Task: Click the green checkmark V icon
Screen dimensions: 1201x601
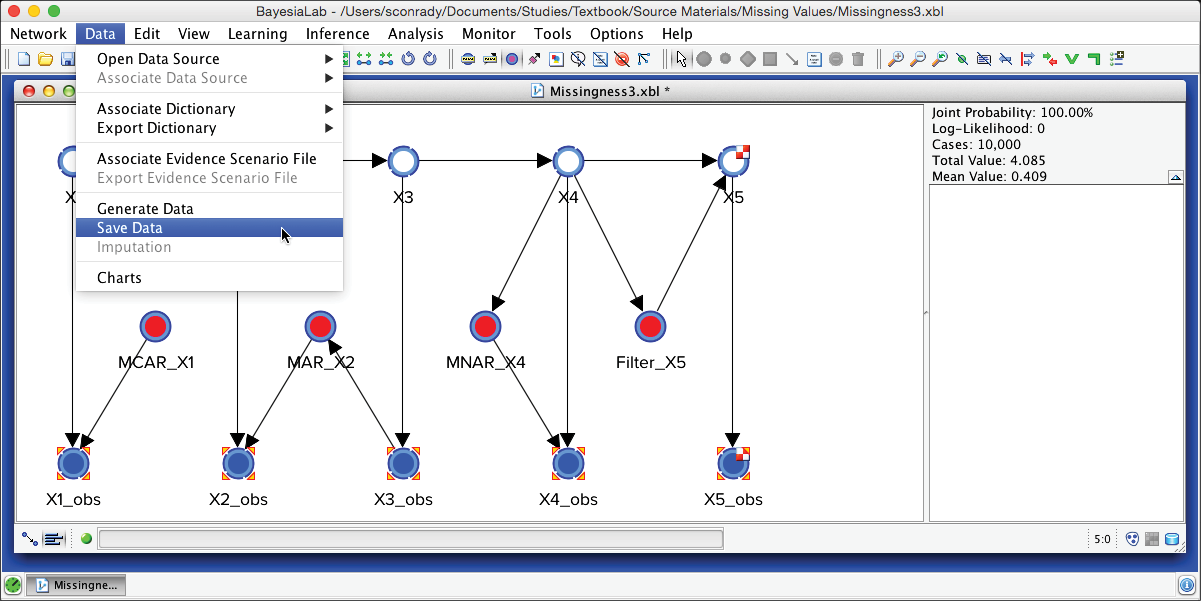Action: 1071,59
